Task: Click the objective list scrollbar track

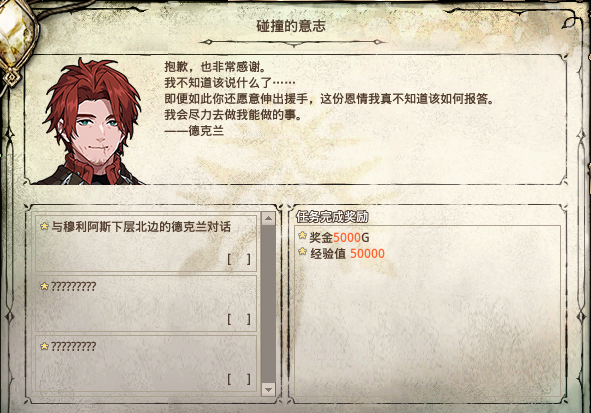Action: pos(268,304)
